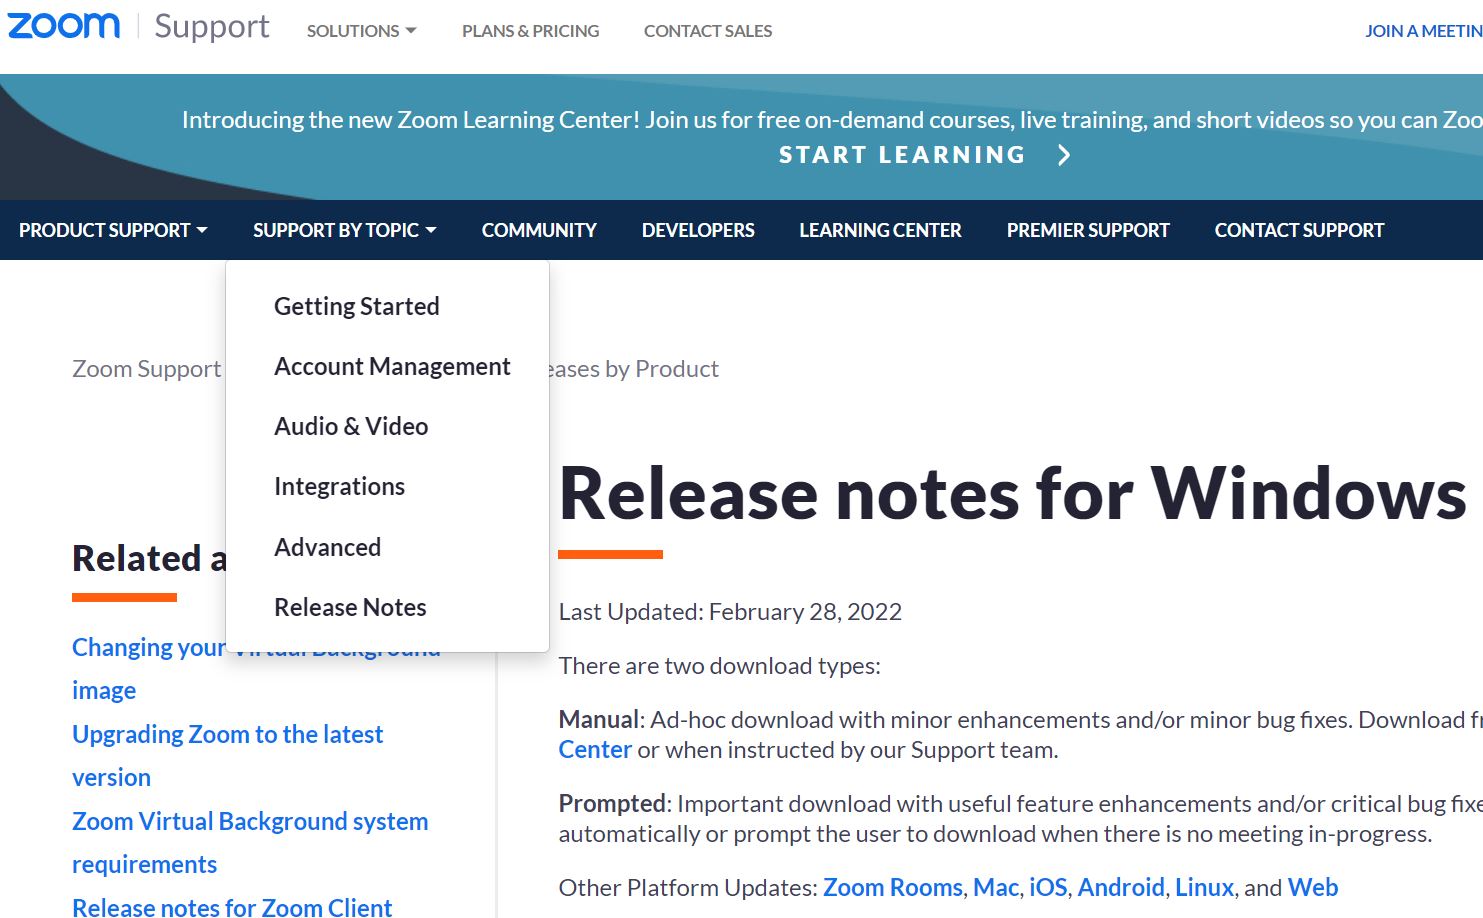
Task: Open Upgrading Zoom to the latest version
Action: coord(227,756)
